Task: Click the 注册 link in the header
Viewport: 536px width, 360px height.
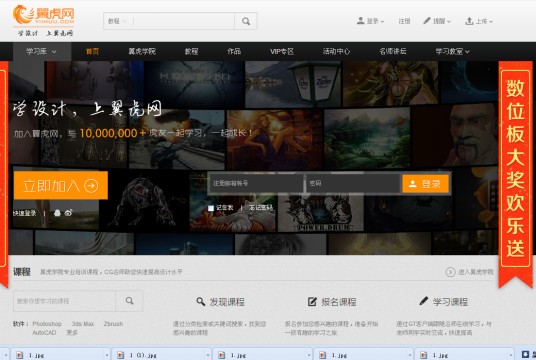Action: click(x=404, y=21)
